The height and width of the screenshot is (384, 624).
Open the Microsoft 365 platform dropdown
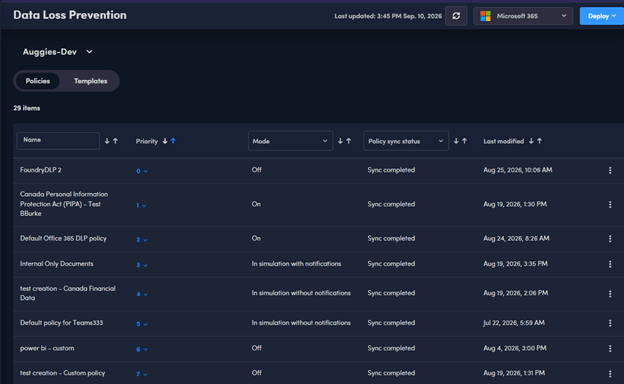[x=523, y=16]
